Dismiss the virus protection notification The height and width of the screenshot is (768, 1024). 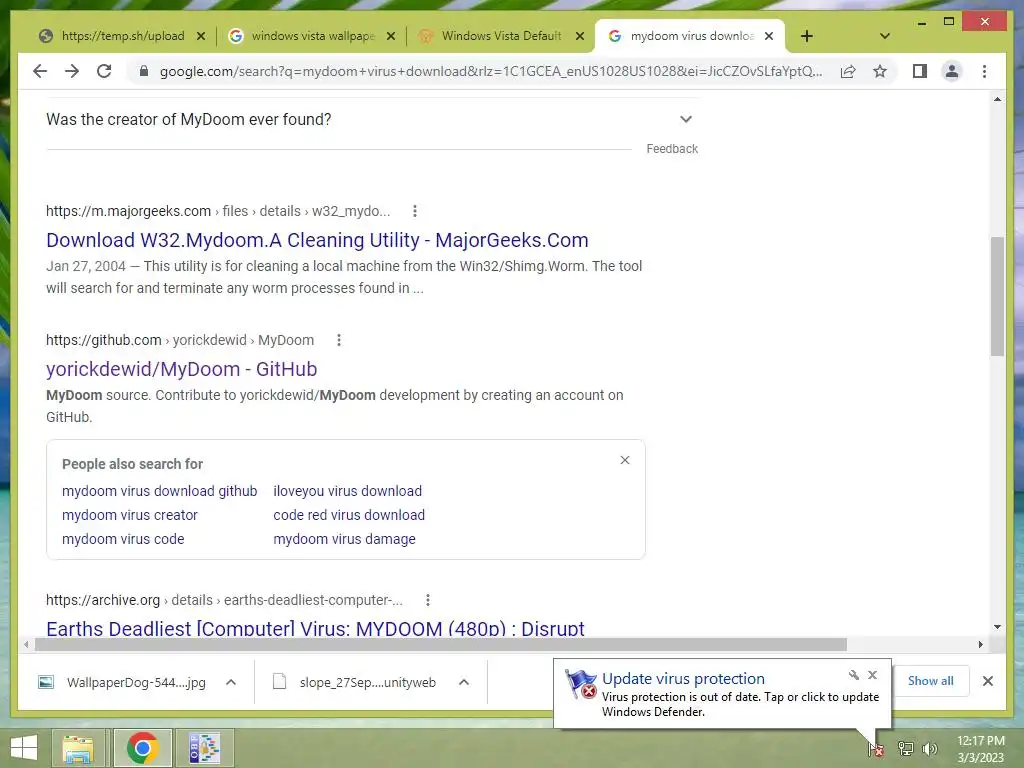(x=872, y=675)
